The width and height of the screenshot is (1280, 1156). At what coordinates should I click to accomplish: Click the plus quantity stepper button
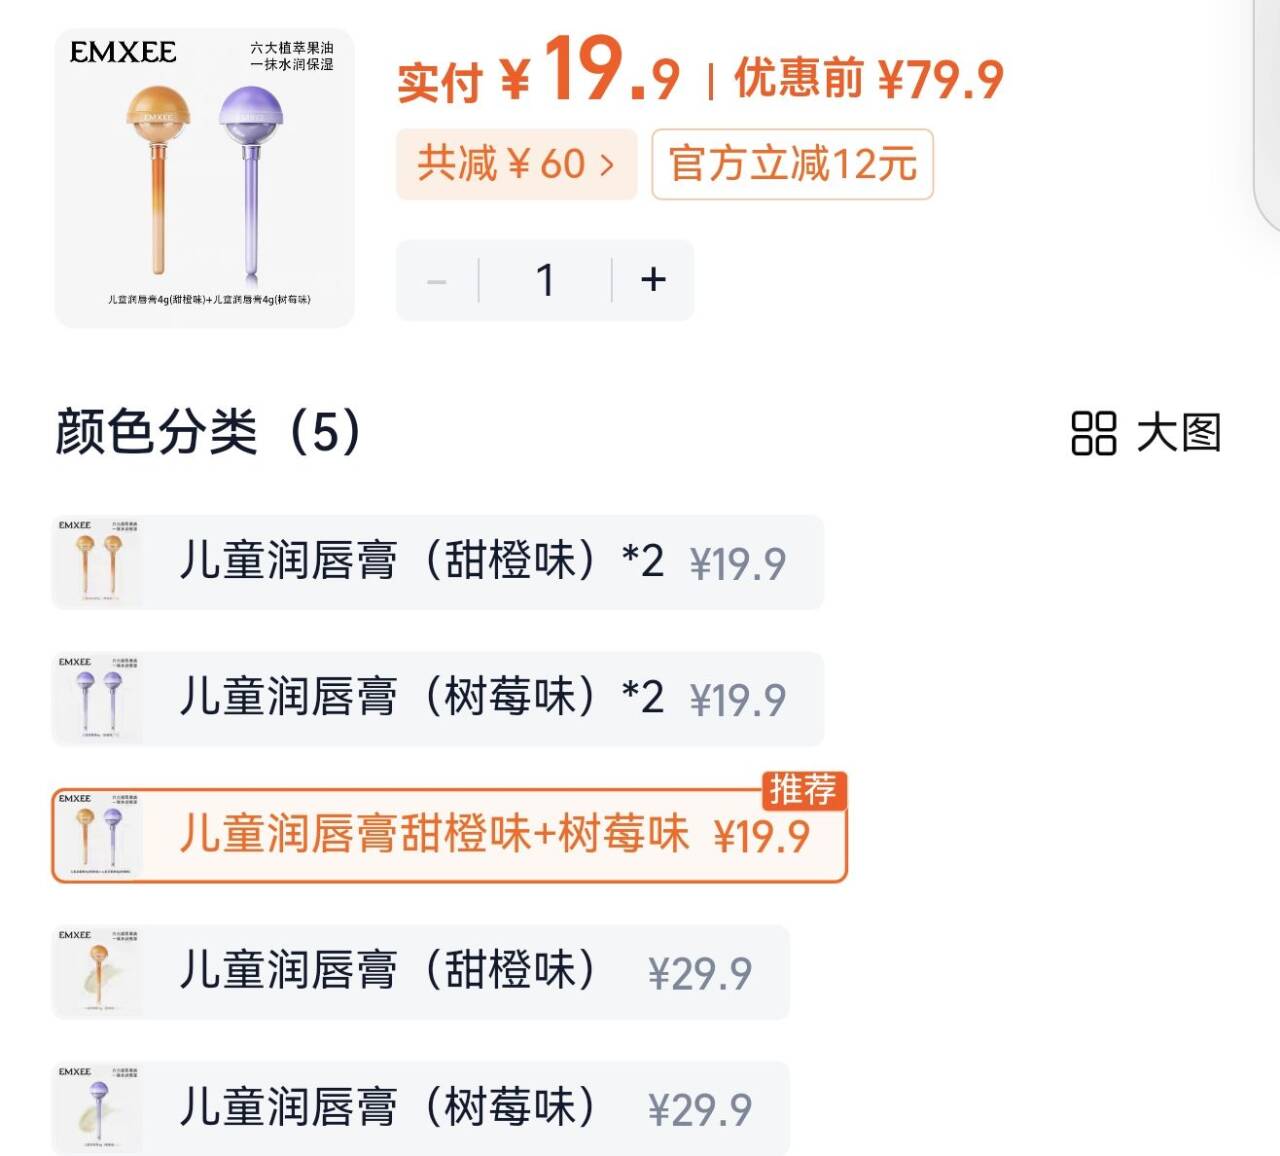tap(653, 280)
